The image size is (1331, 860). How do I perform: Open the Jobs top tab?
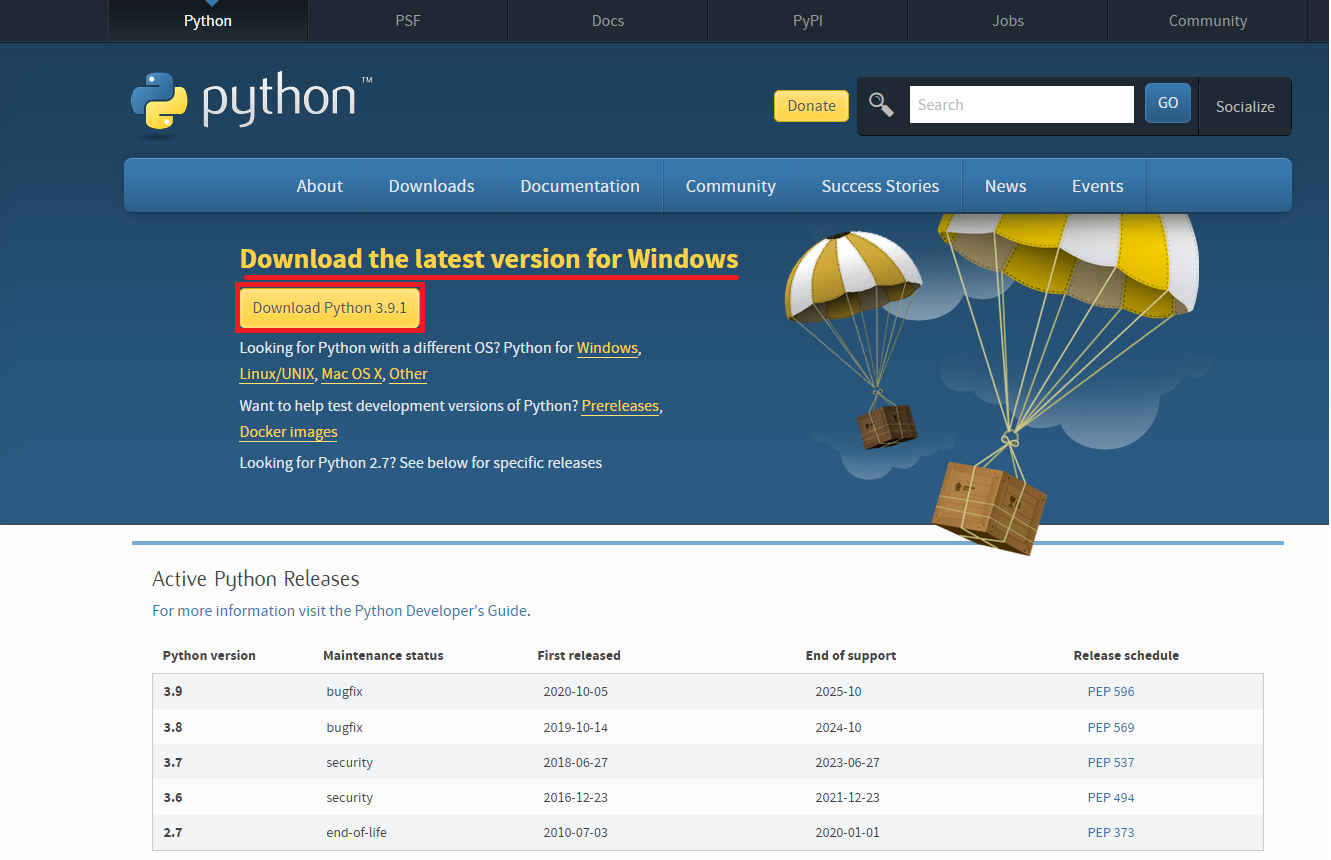tap(1008, 20)
